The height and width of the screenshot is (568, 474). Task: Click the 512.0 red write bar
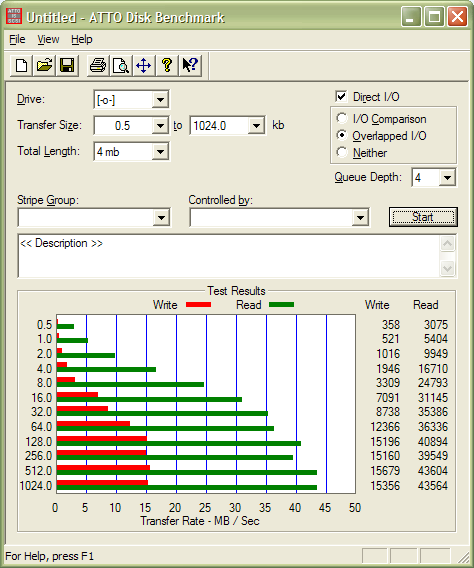tap(103, 467)
